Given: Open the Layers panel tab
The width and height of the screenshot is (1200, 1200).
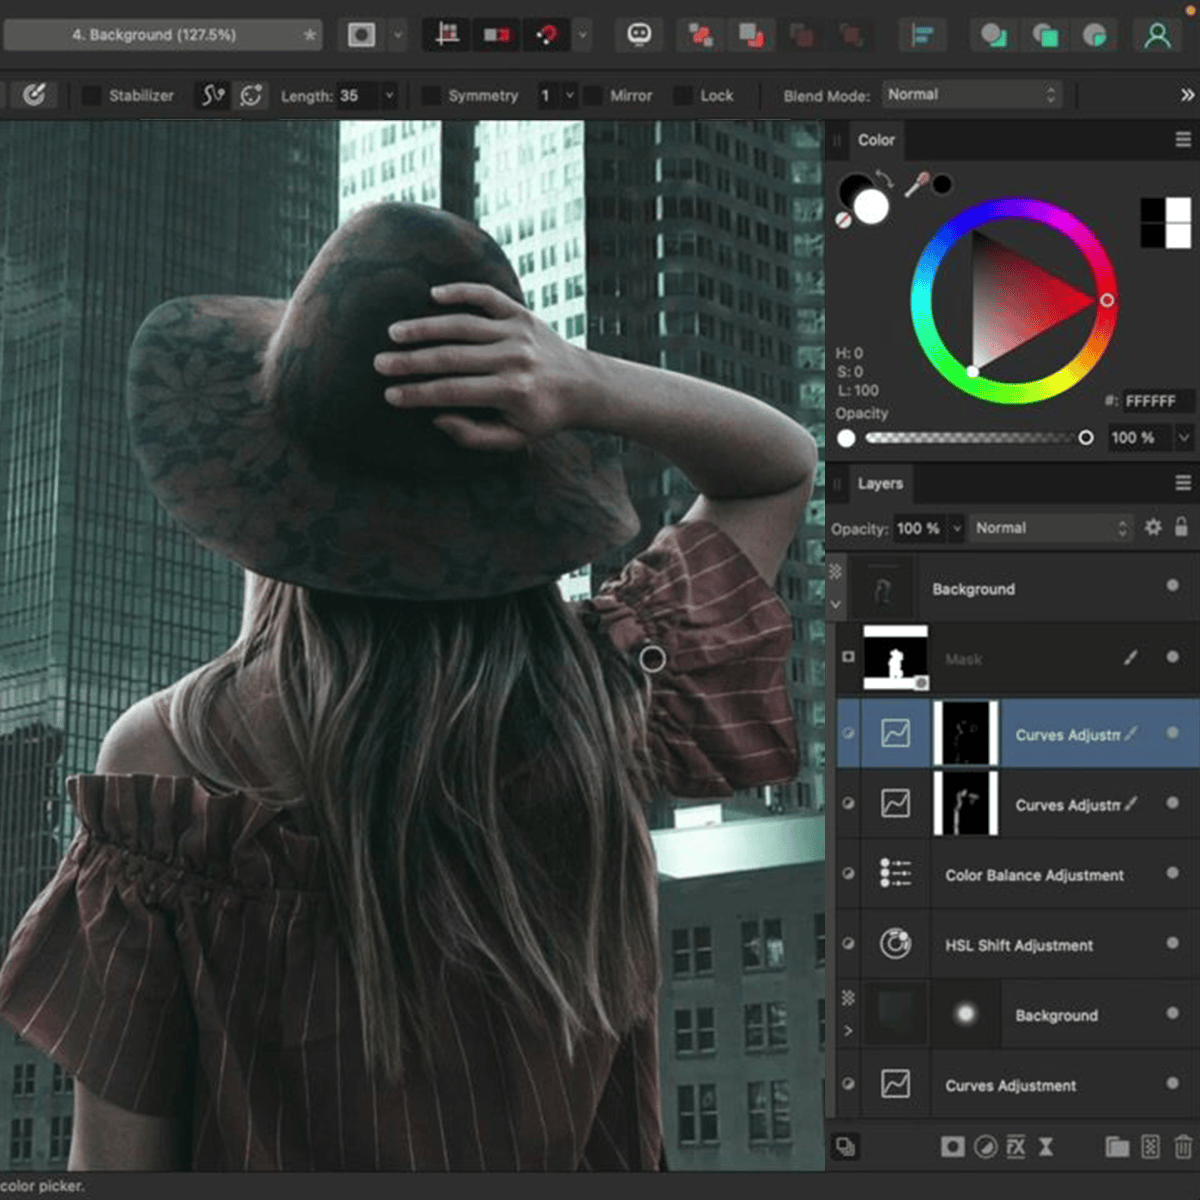Looking at the screenshot, I should point(880,484).
